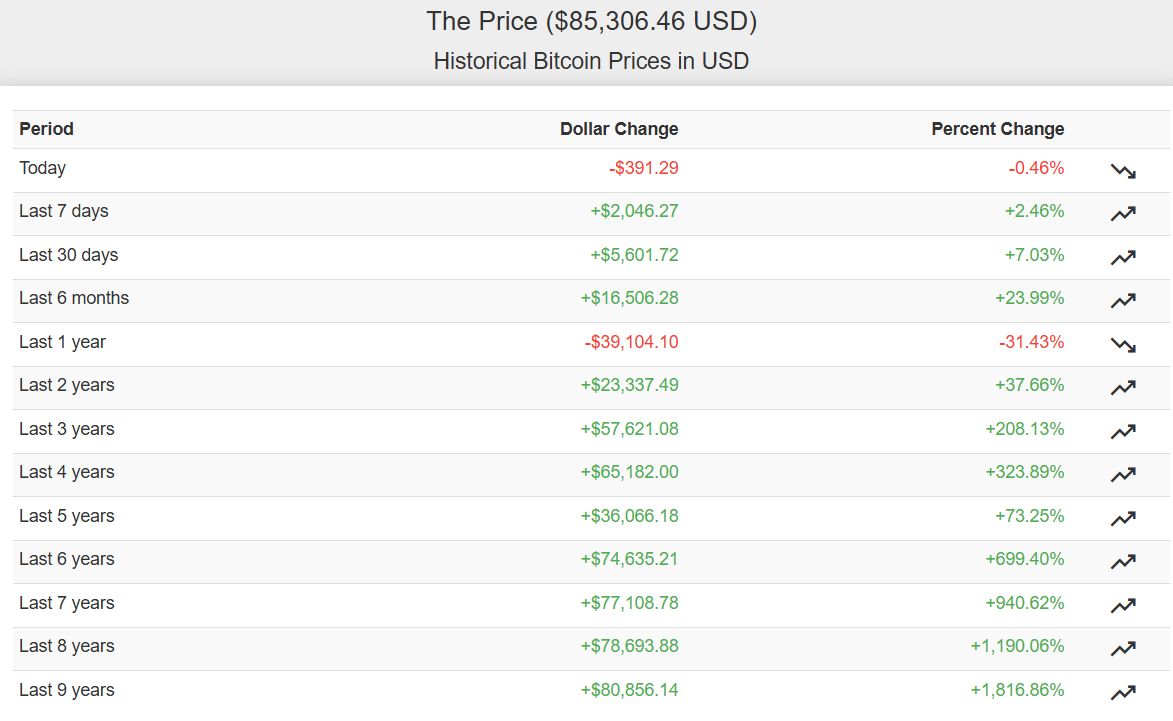This screenshot has height=721, width=1173.
Task: Click the Period column header
Action: 46,129
